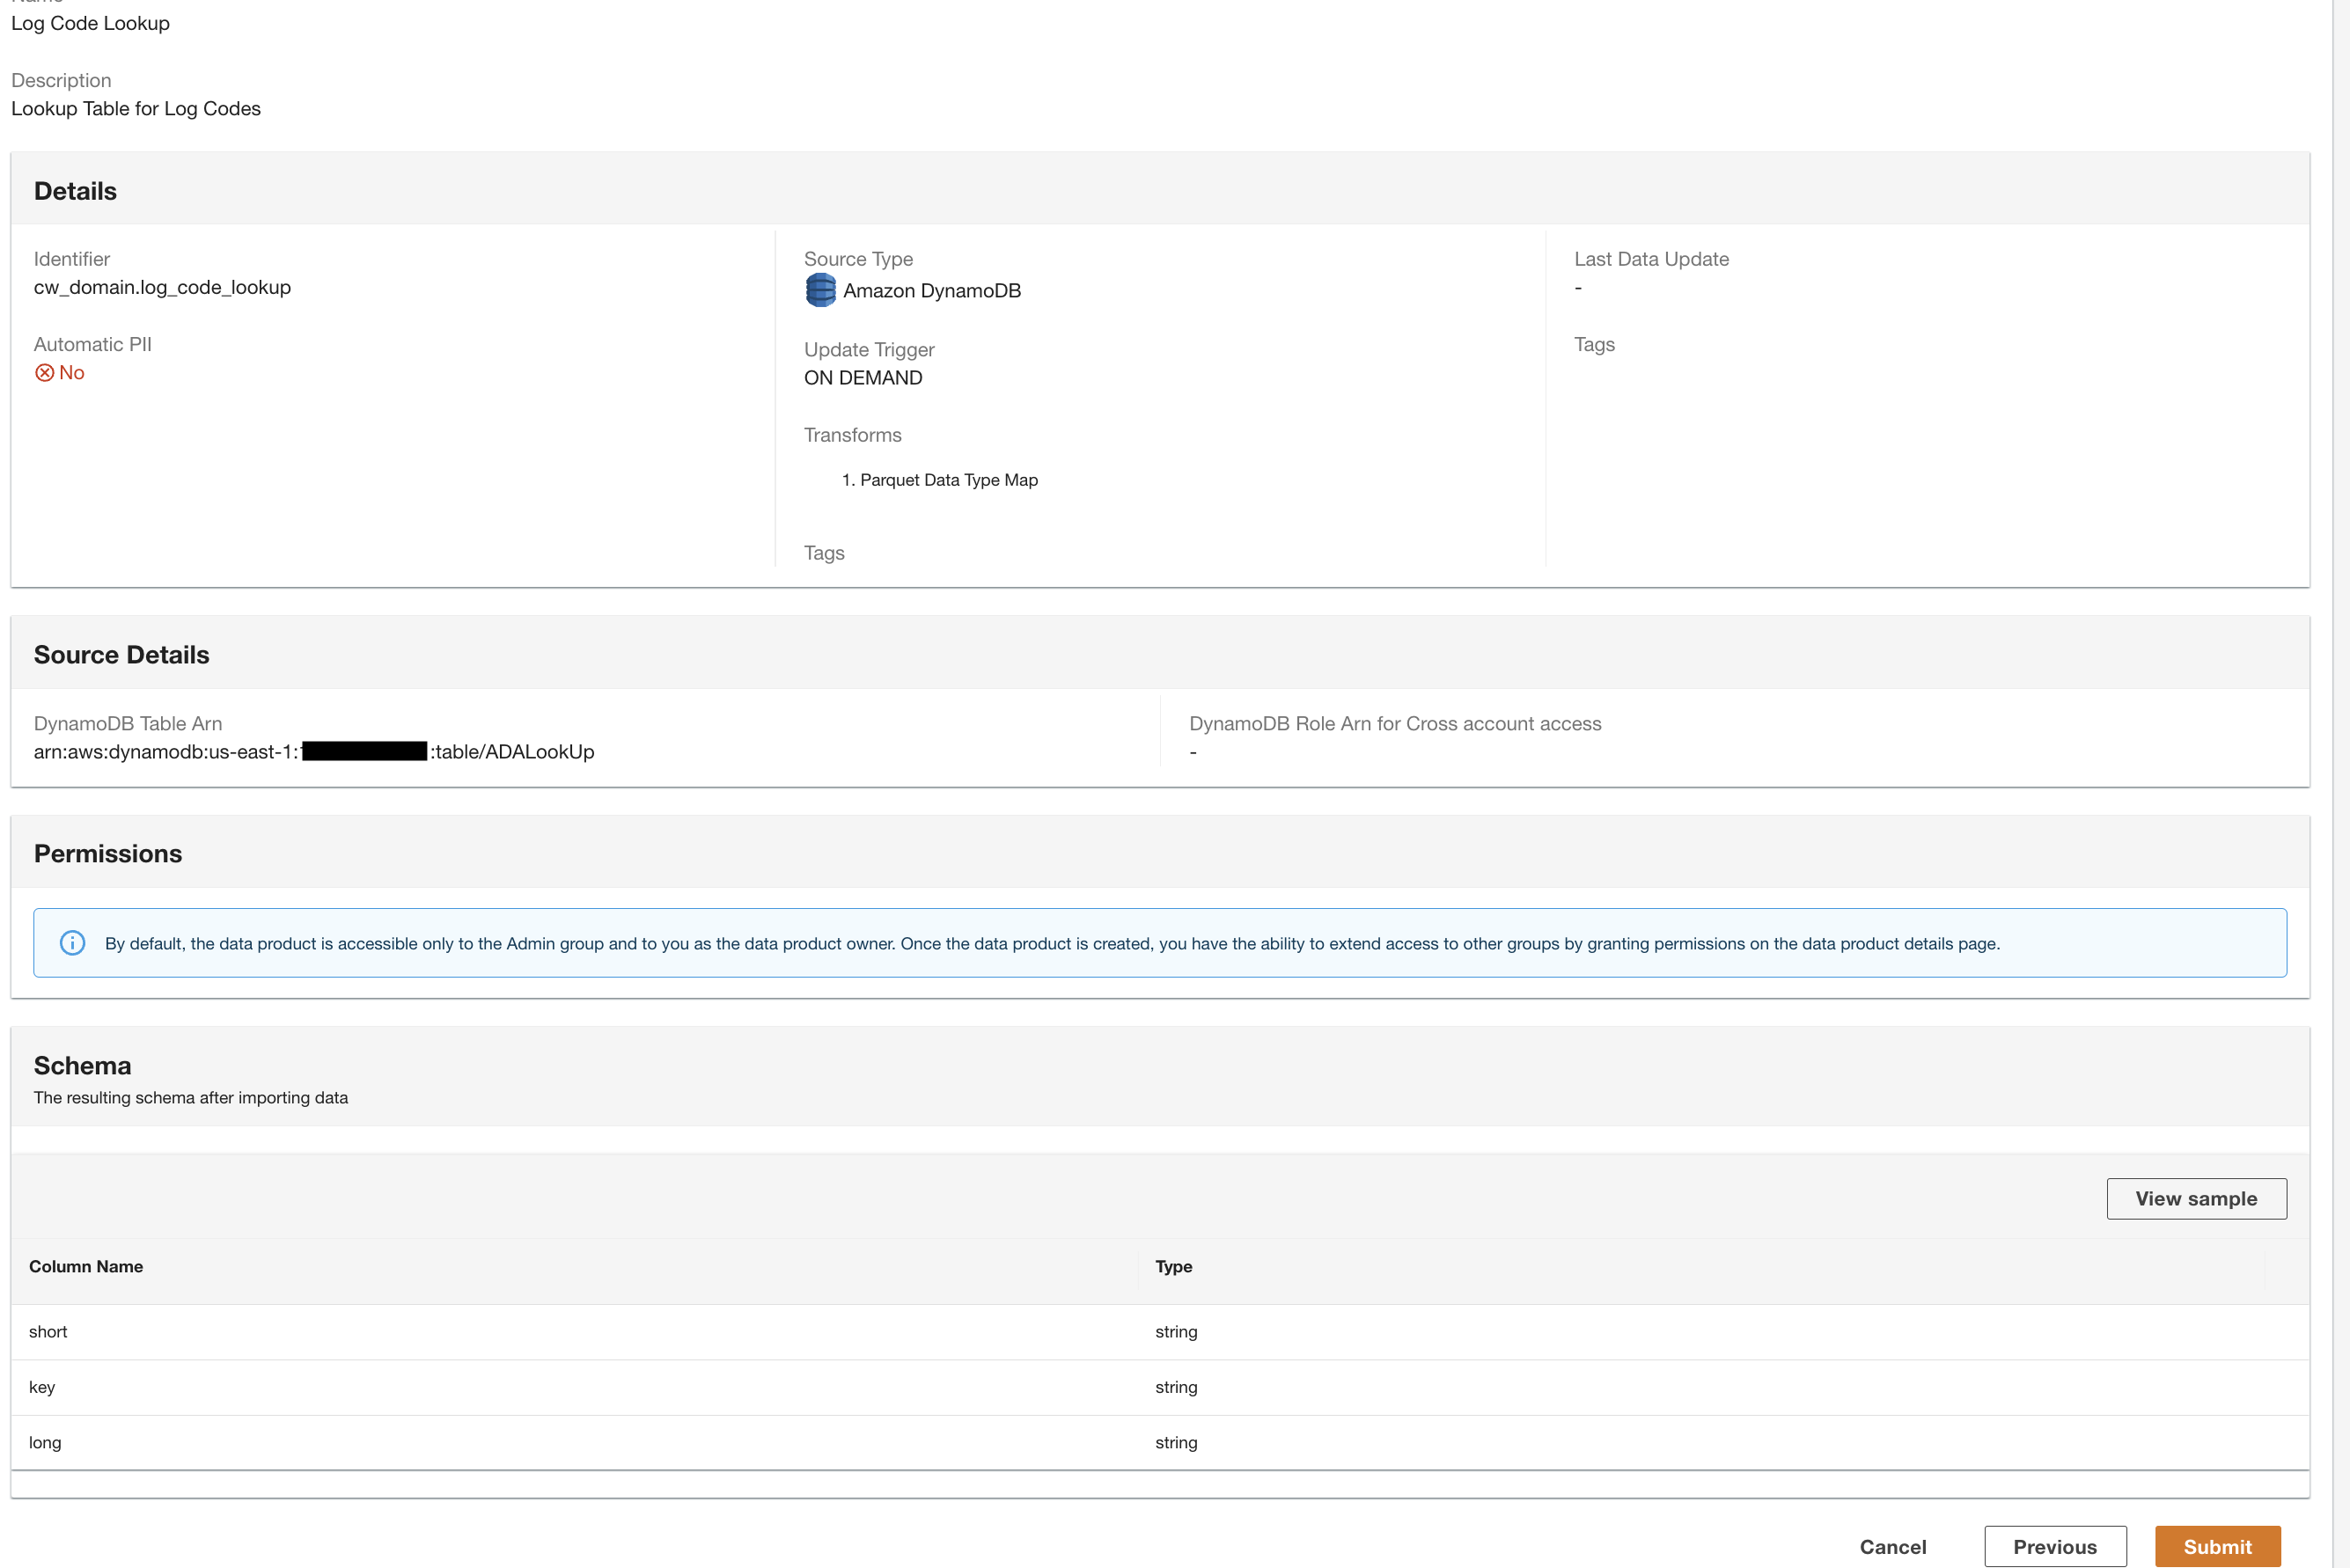Click the Cancel button
2350x1568 pixels.
point(1892,1546)
